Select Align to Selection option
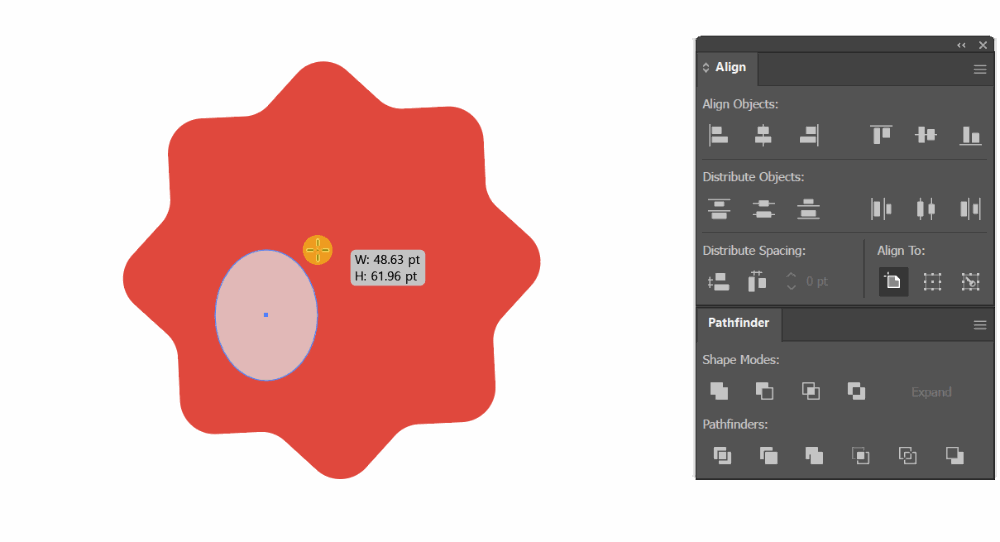This screenshot has width=1000, height=542. tap(932, 281)
